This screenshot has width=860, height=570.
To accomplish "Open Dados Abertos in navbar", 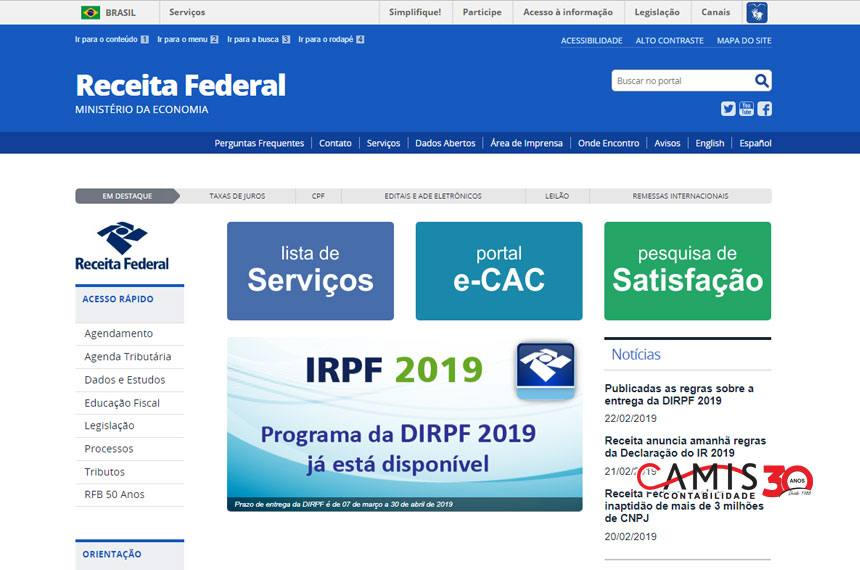I will coord(445,143).
